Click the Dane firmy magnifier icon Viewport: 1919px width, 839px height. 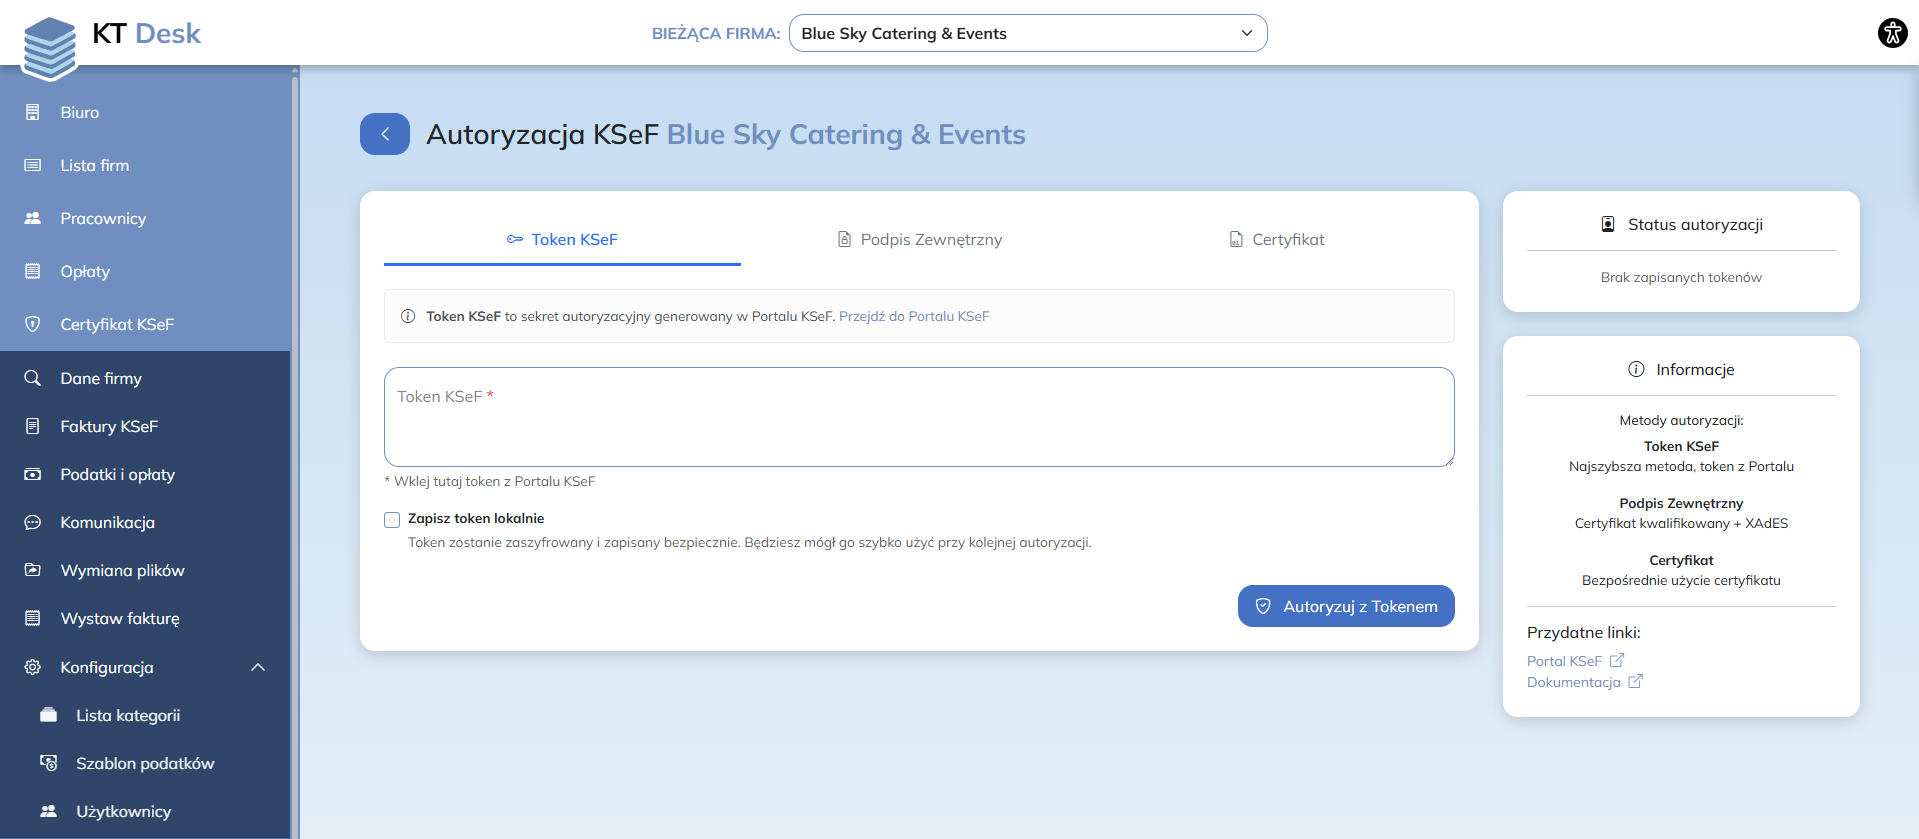[x=33, y=378]
